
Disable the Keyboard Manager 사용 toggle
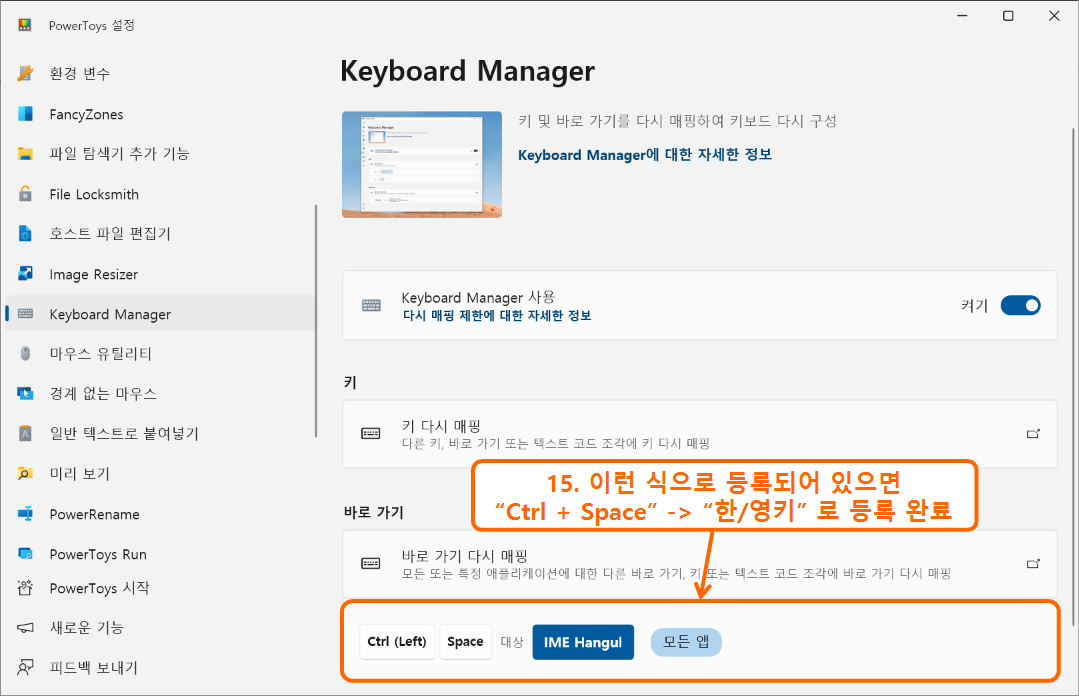[x=1021, y=305]
